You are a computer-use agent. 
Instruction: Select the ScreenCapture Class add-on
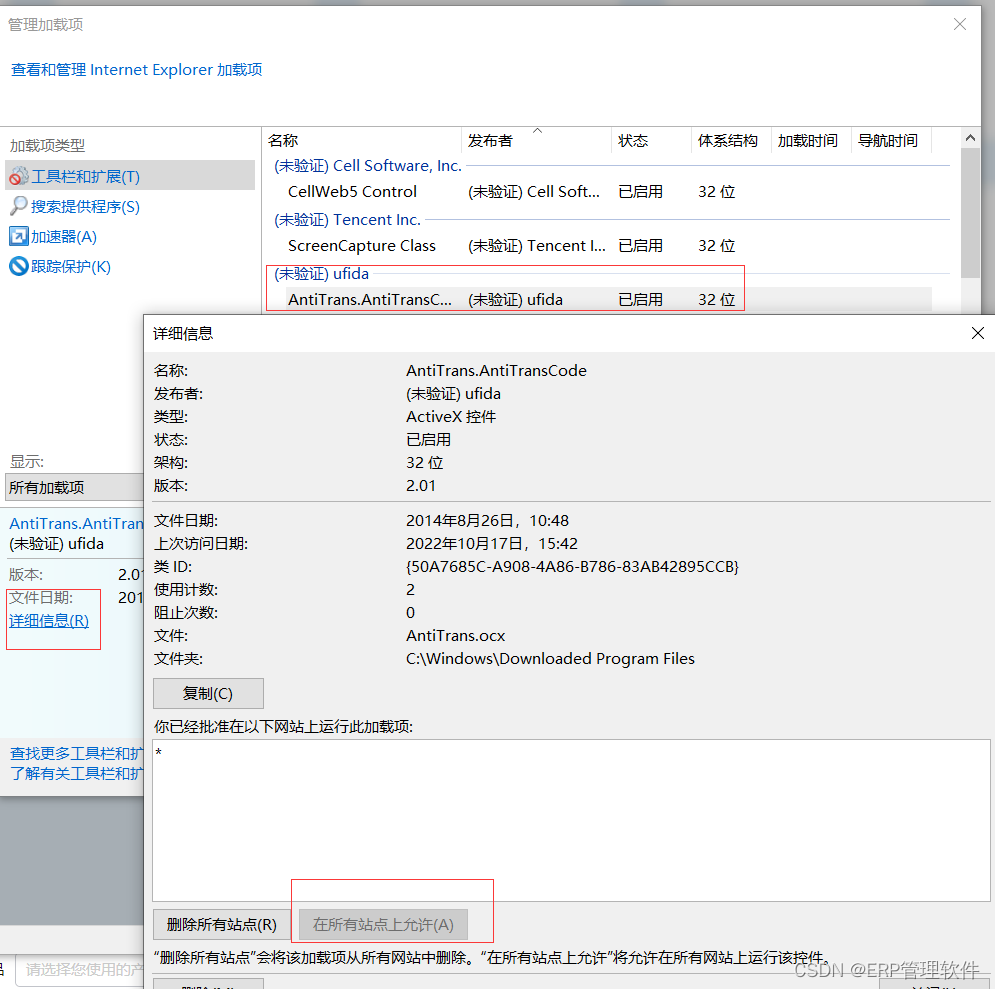(361, 245)
